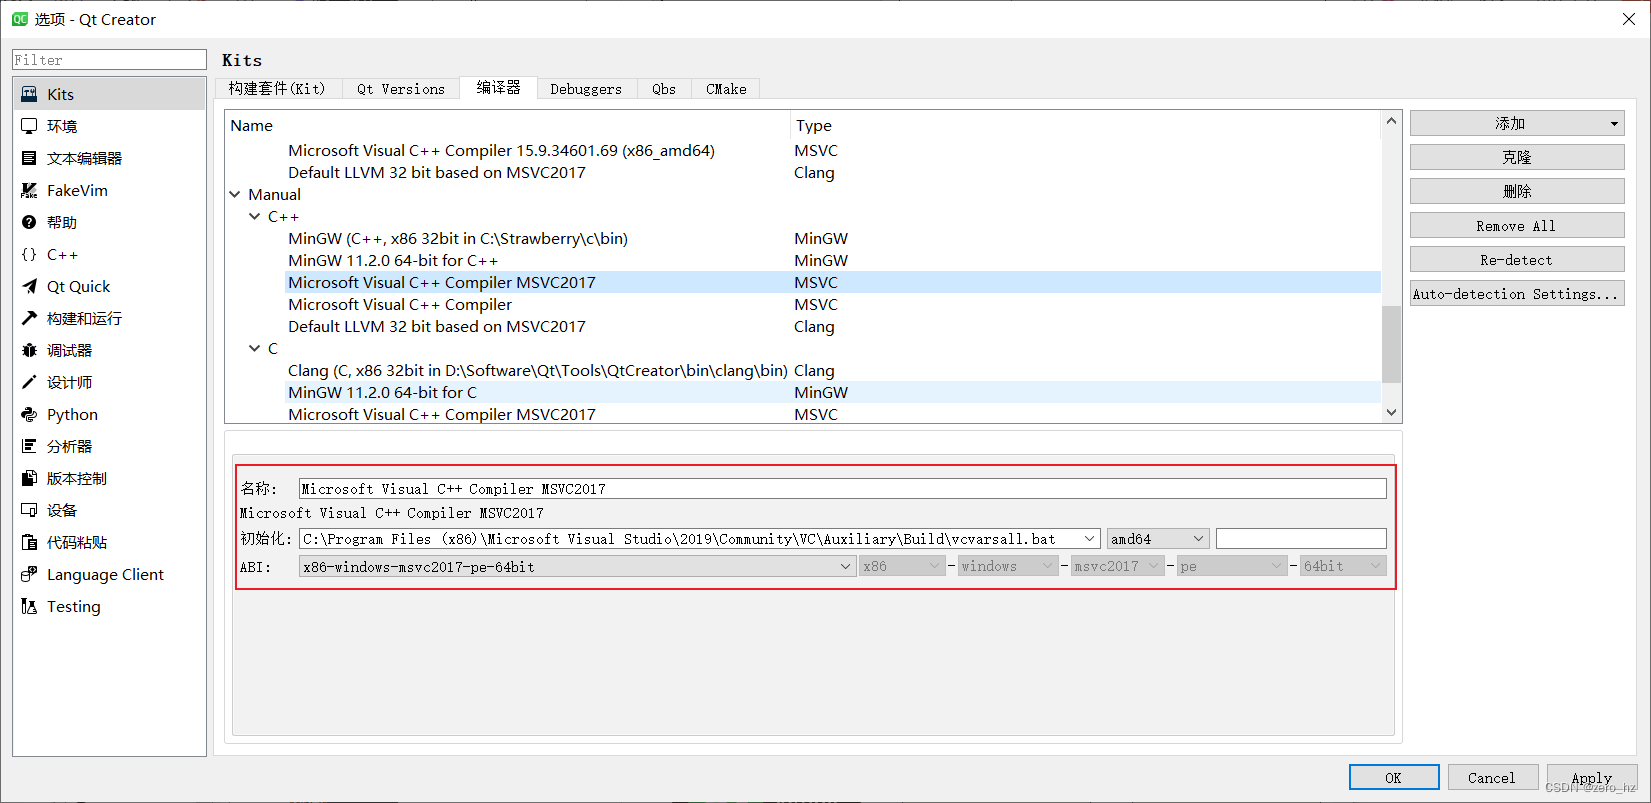Confirm with the OK button
Viewport: 1651px width, 803px height.
click(x=1394, y=777)
